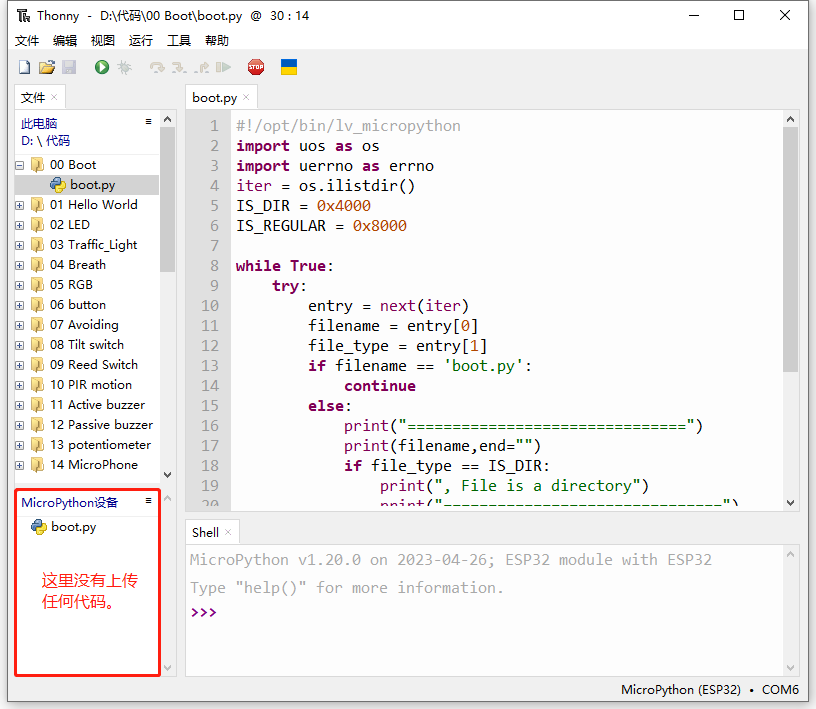
Task: Select the 10 PIR motion folder
Action: tap(91, 385)
